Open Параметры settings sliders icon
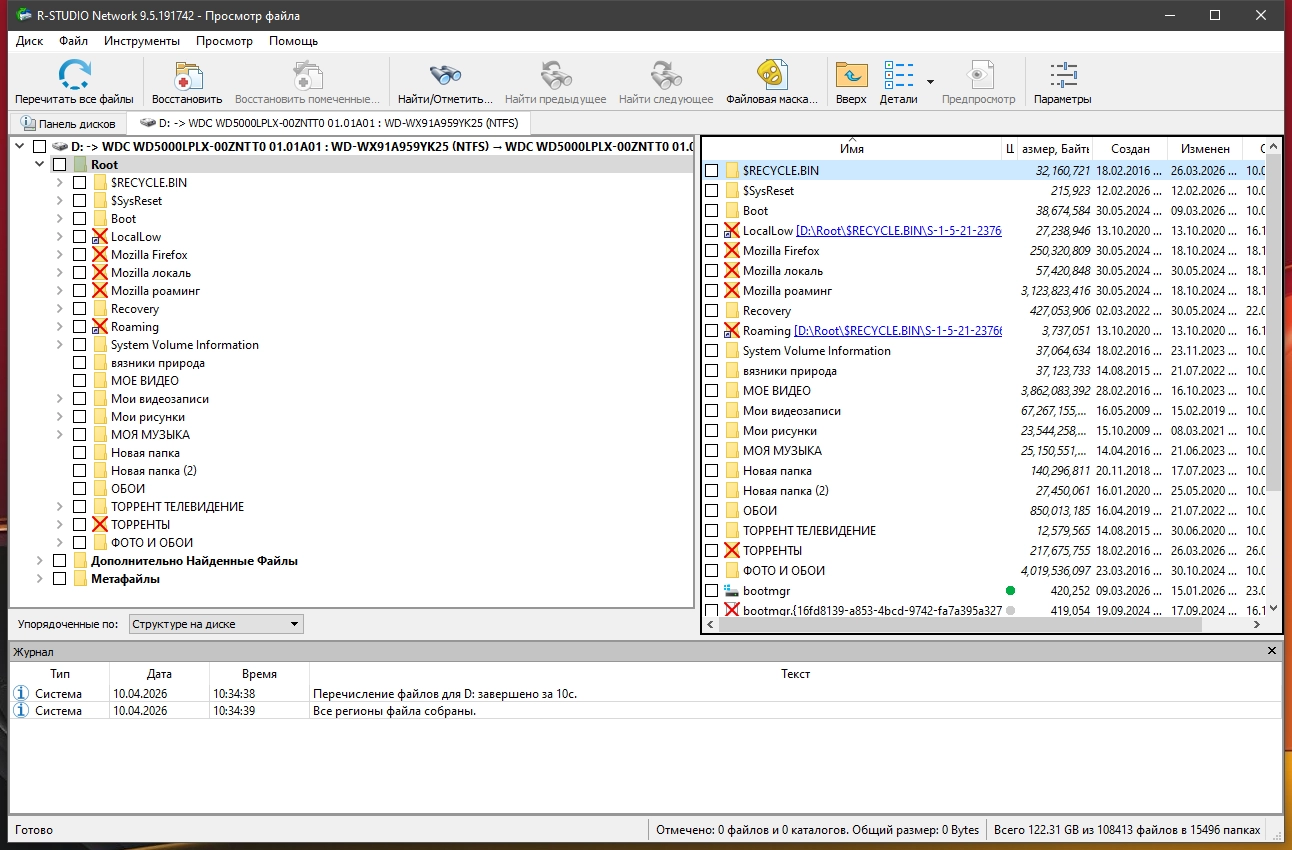 pyautogui.click(x=1063, y=75)
